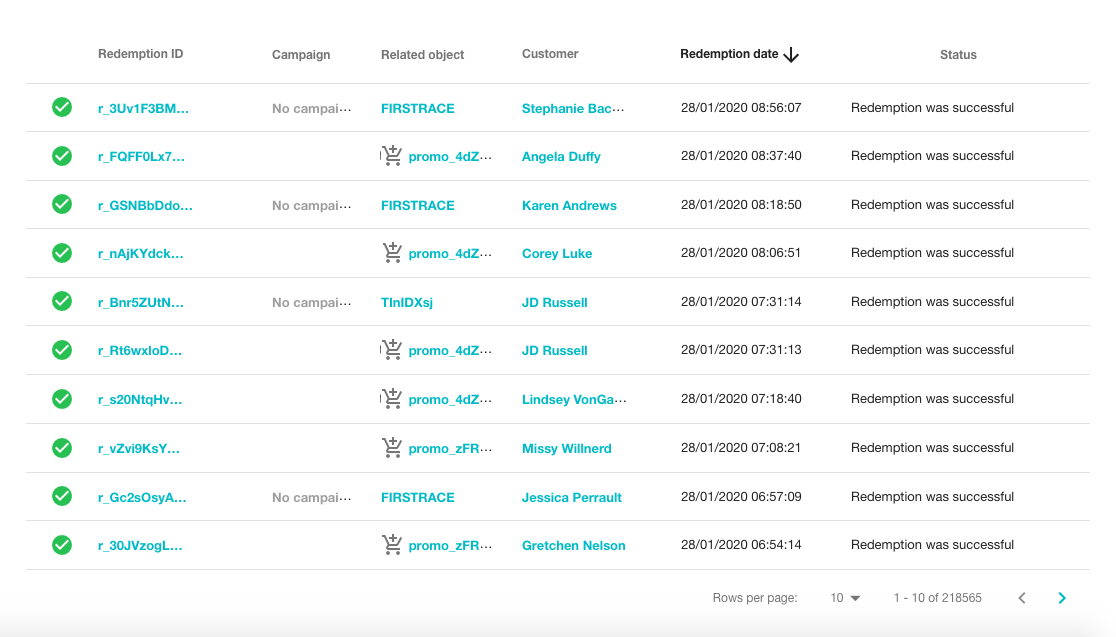
Task: Open redemption r_nAjKYdck... link
Action: coord(140,254)
